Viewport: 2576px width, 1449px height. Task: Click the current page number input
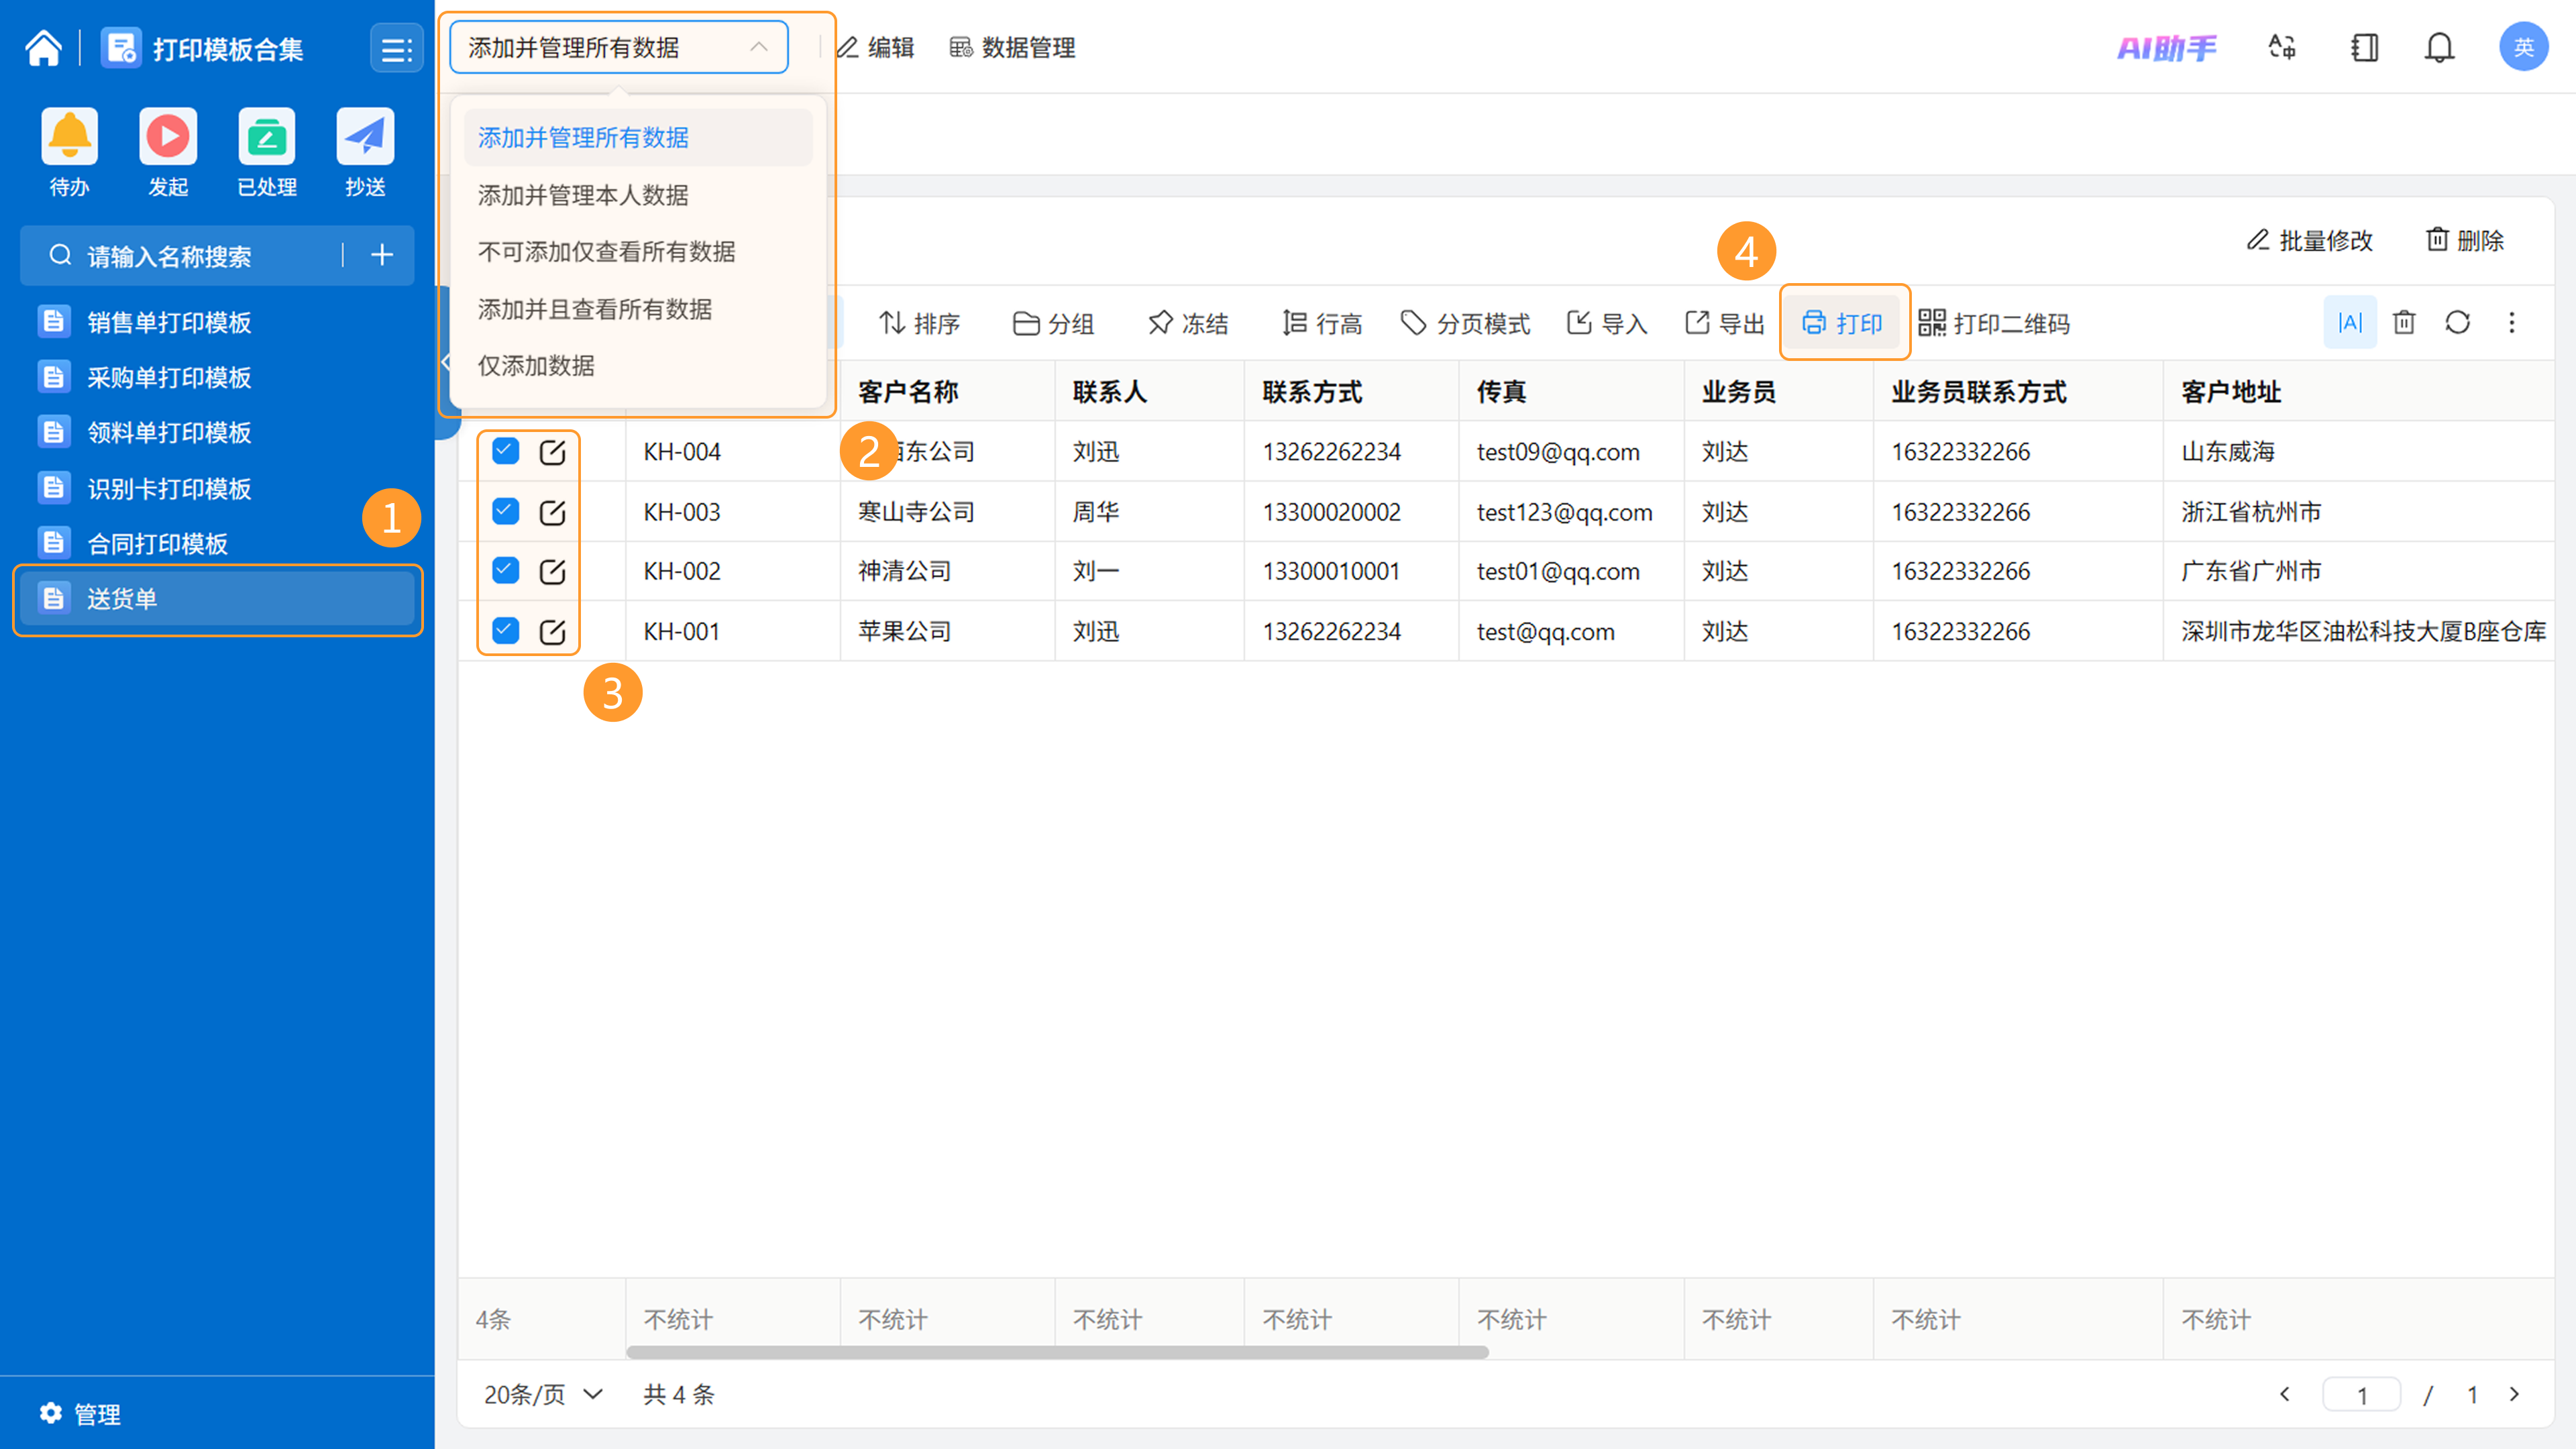click(2362, 1394)
